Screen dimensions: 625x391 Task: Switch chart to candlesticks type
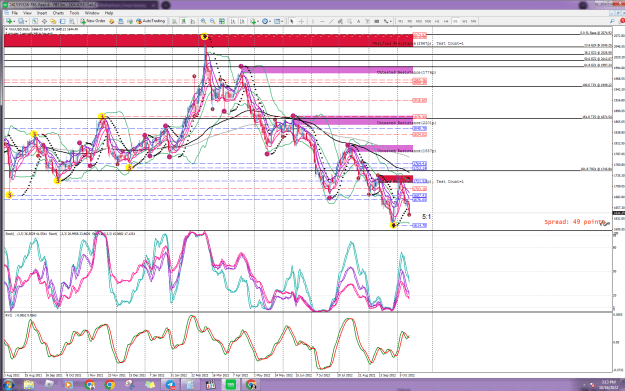[x=184, y=21]
